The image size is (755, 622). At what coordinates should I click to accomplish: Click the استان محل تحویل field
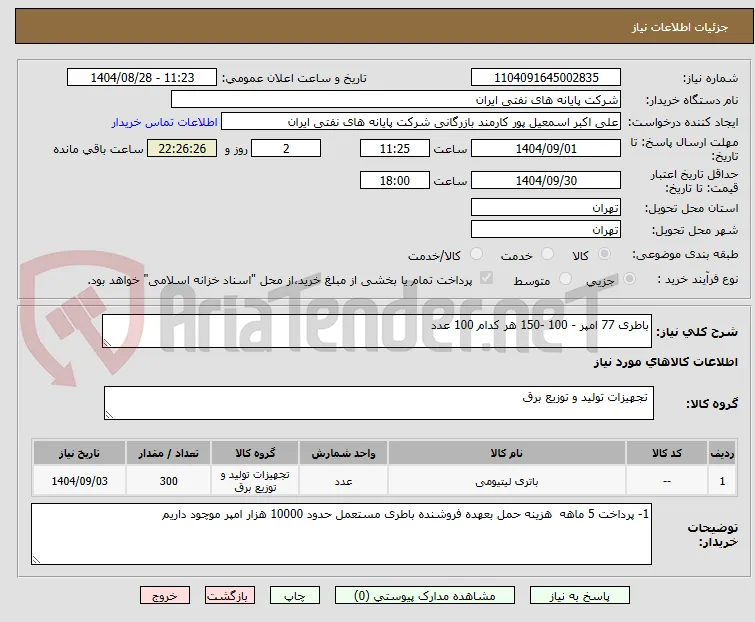click(x=546, y=207)
